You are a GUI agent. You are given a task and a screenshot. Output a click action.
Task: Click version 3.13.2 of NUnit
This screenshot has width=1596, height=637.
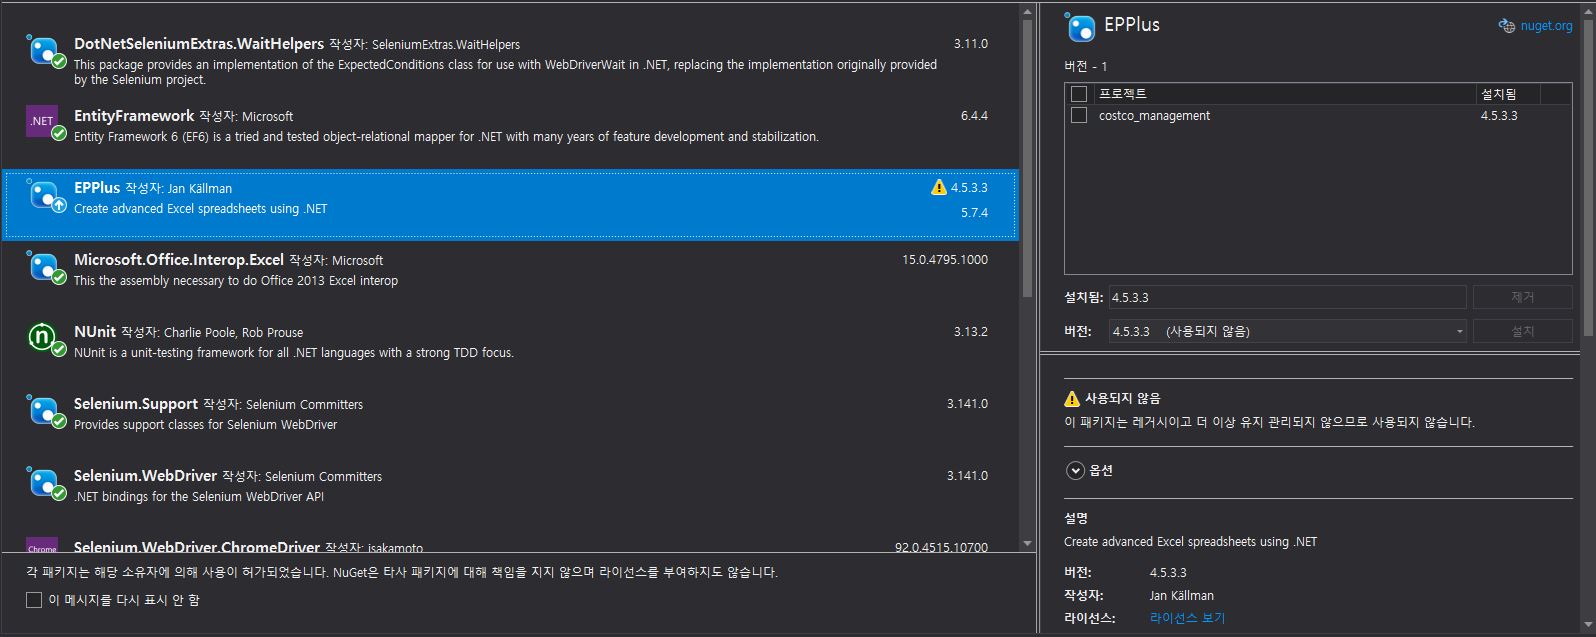[x=970, y=332]
